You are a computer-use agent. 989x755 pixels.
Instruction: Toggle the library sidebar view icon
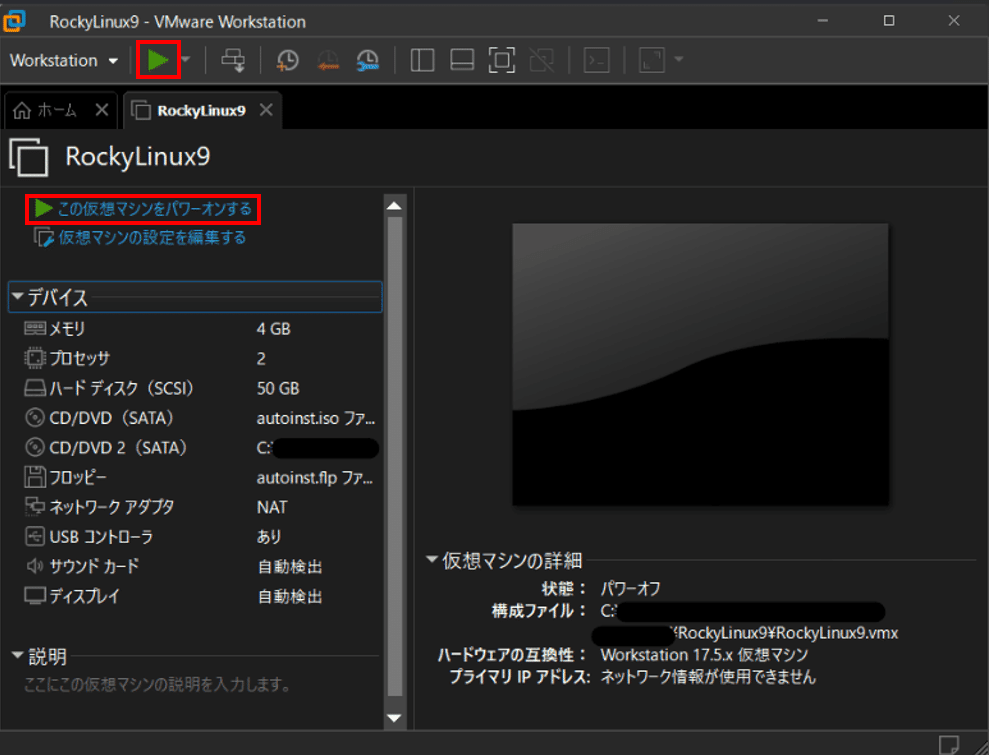422,61
